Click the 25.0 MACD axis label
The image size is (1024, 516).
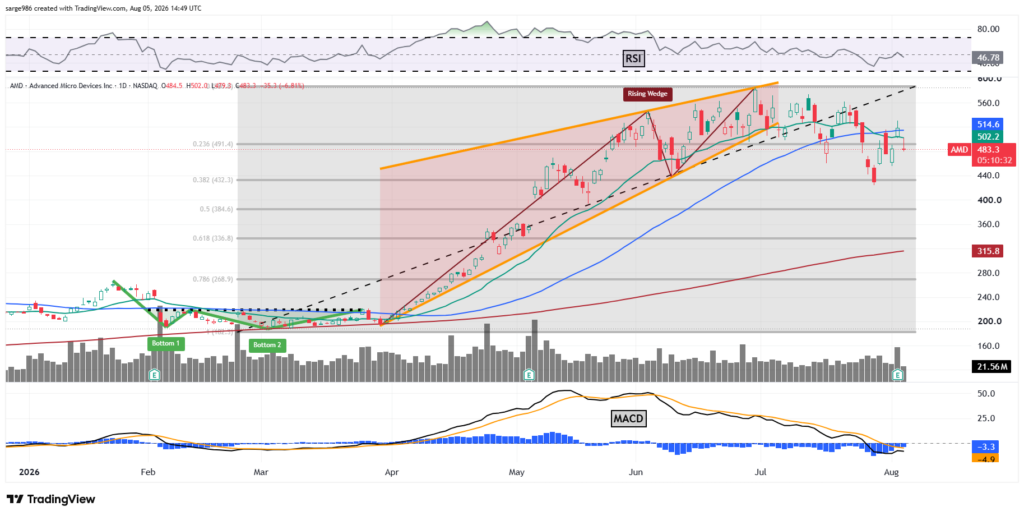click(987, 419)
